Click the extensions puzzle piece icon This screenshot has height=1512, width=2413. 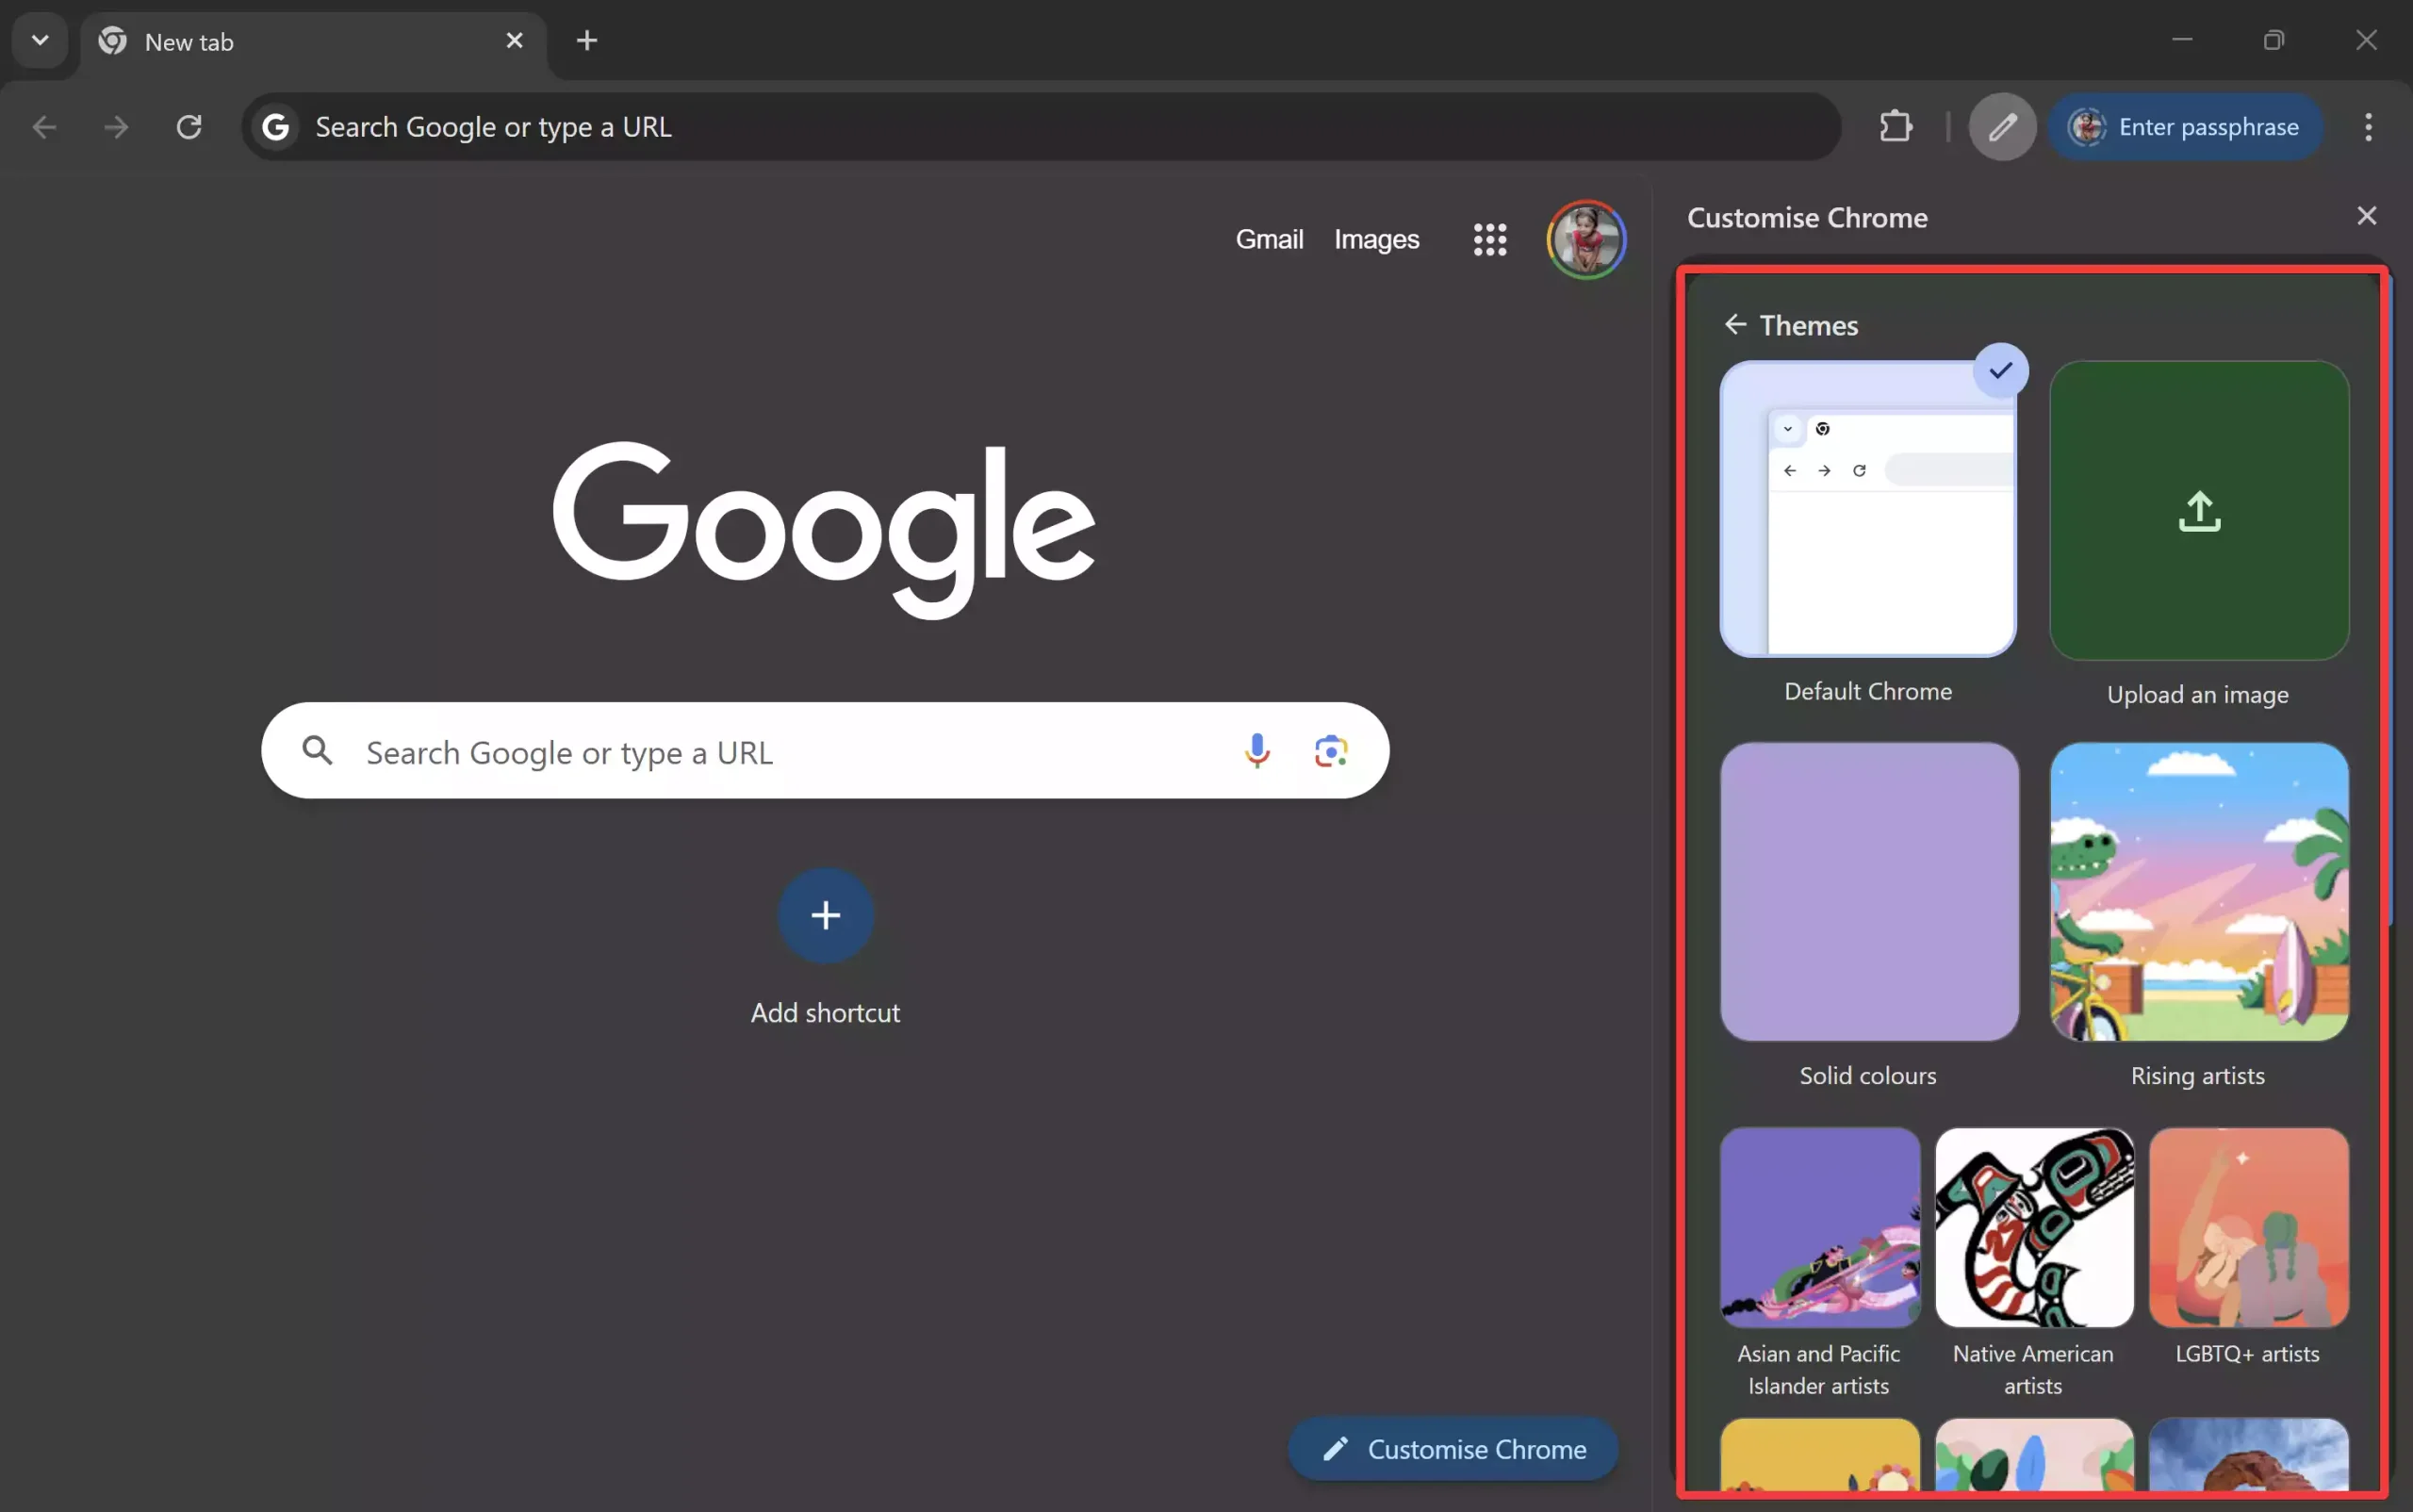pos(1895,126)
